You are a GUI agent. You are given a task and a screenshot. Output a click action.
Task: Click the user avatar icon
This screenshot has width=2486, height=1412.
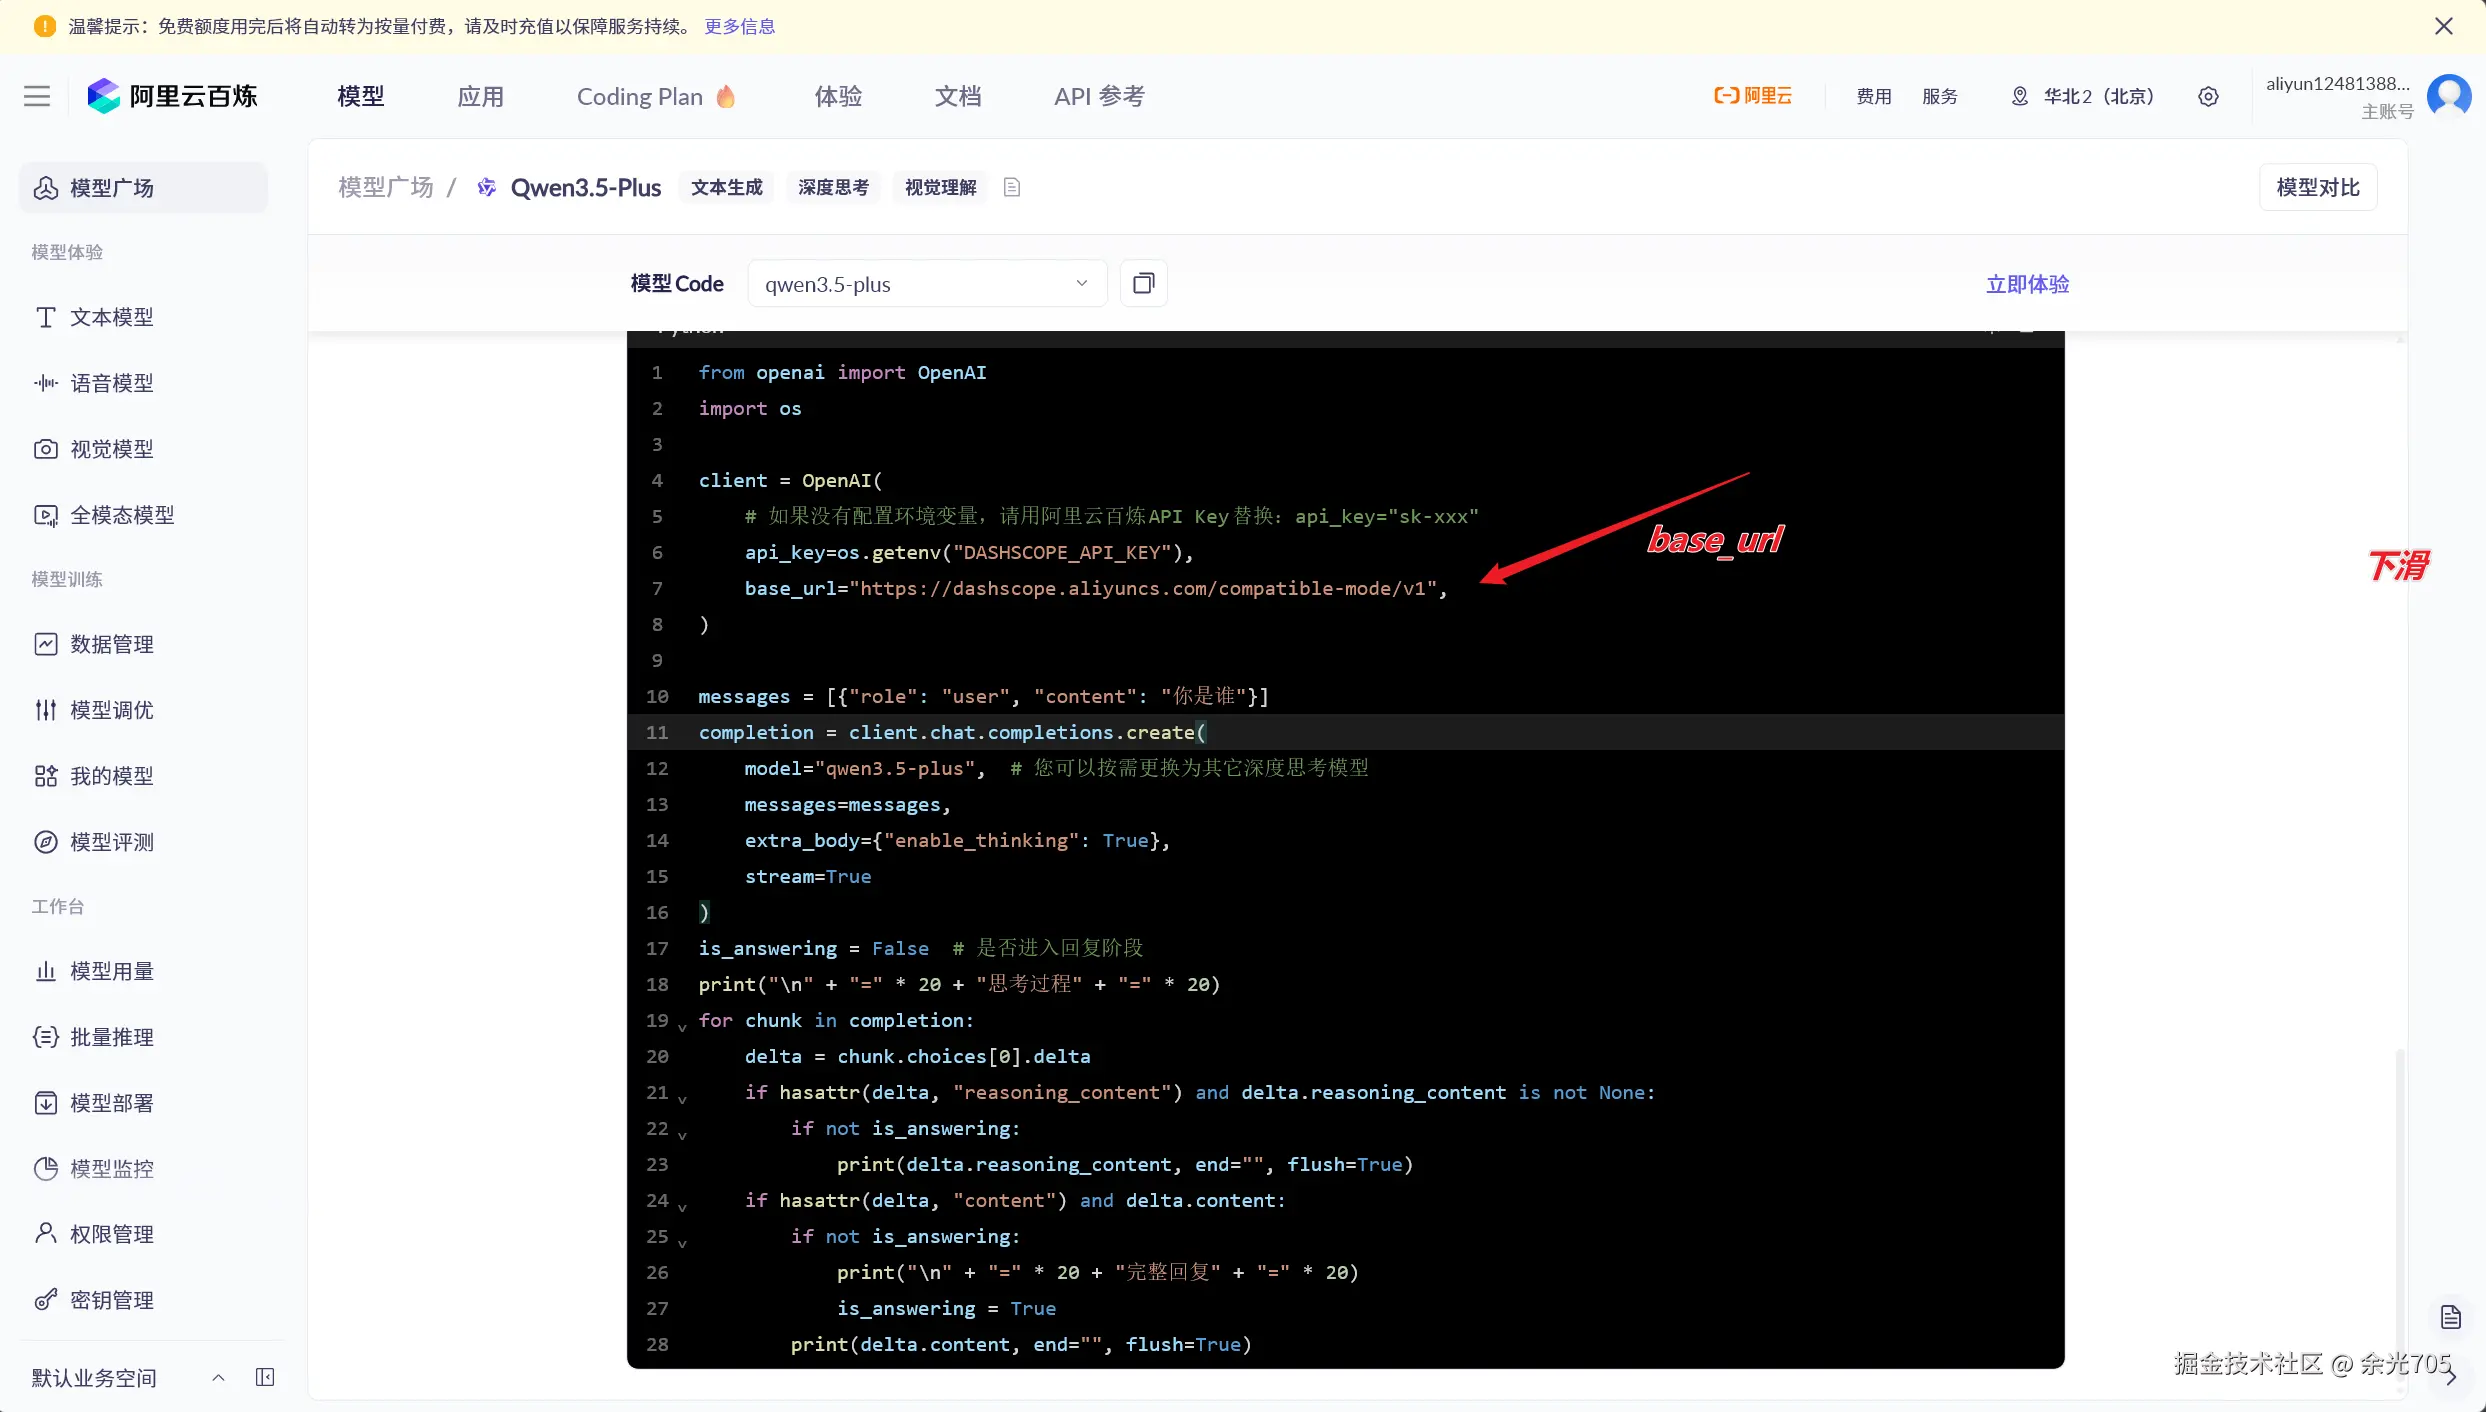(x=2449, y=97)
